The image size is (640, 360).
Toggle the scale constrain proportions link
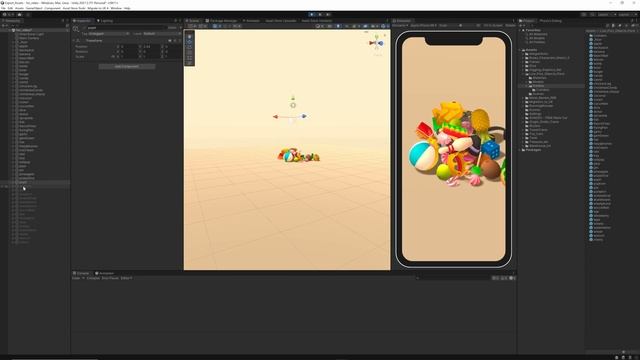(x=113, y=56)
